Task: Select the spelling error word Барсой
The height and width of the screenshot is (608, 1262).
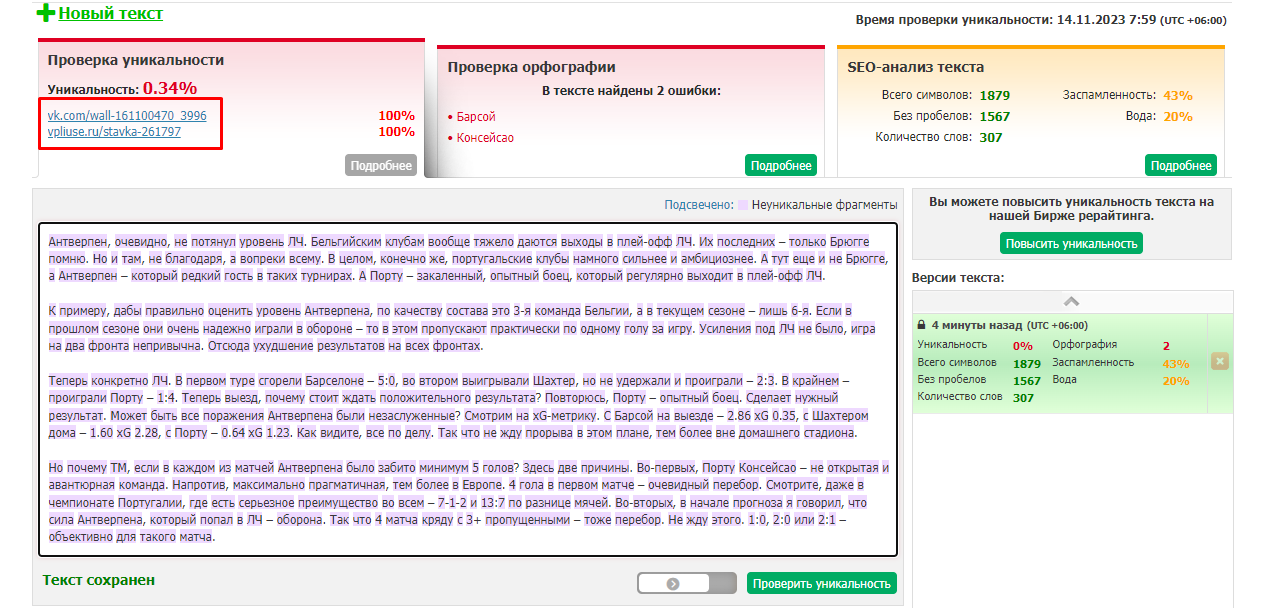Action: [476, 117]
